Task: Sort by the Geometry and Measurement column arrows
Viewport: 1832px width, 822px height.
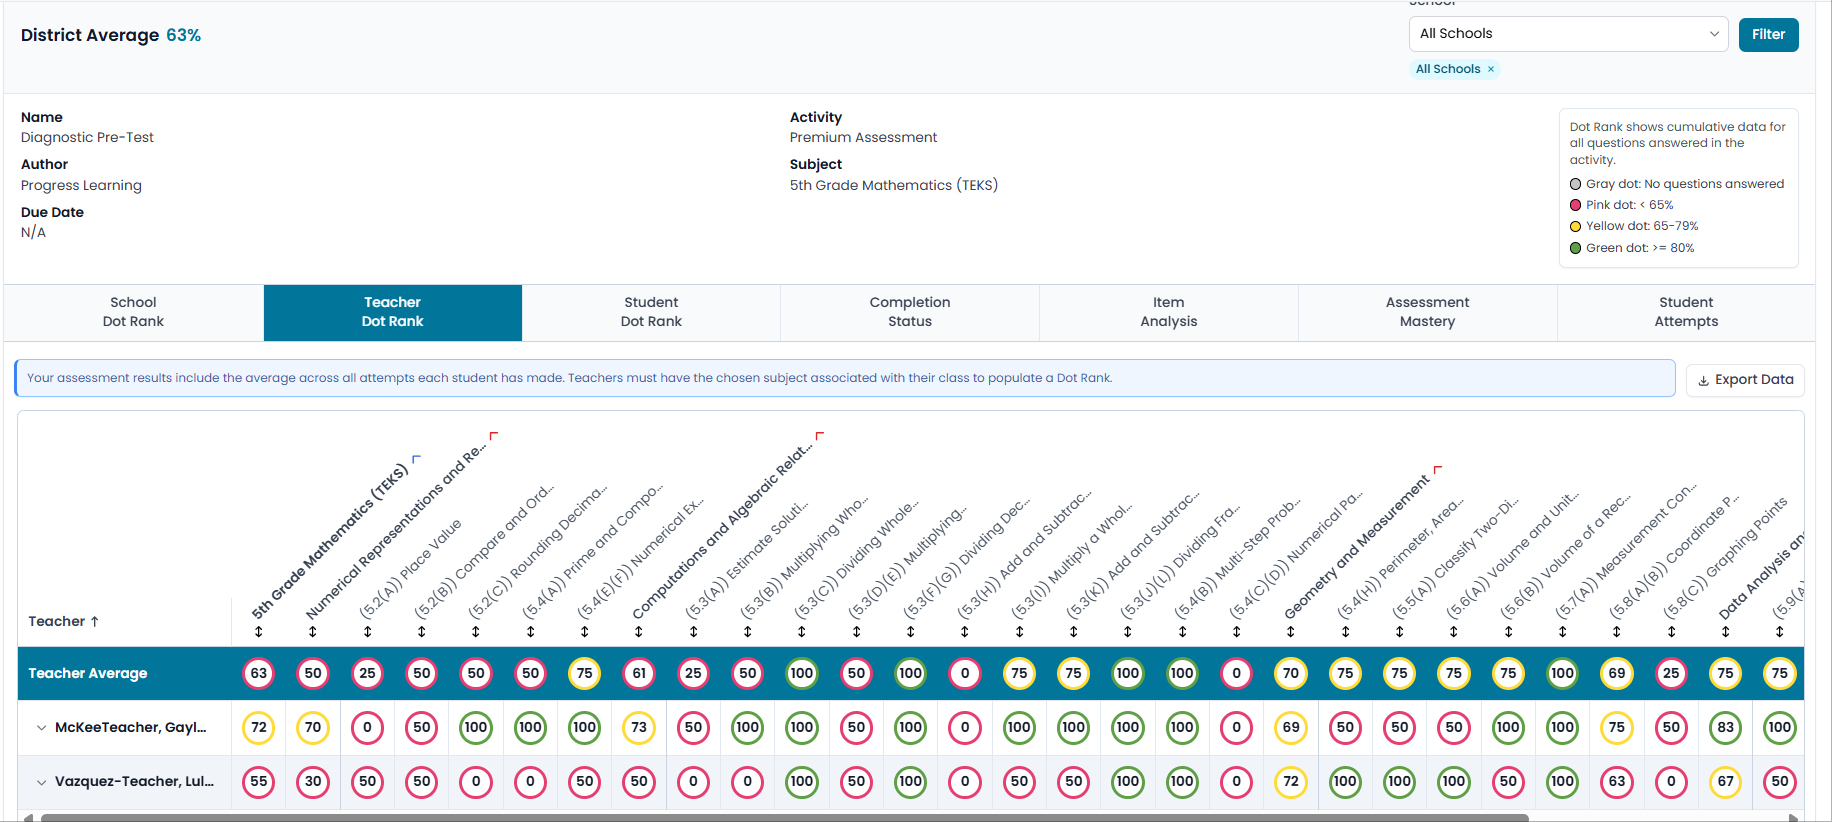Action: 1291,632
